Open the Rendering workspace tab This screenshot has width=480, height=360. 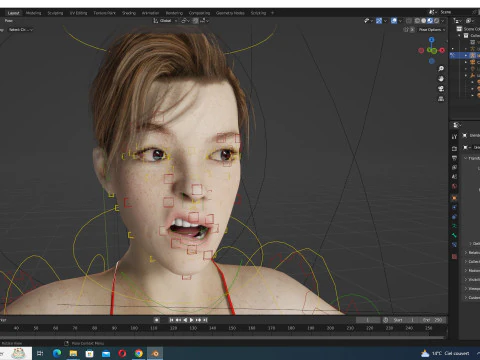[174, 13]
